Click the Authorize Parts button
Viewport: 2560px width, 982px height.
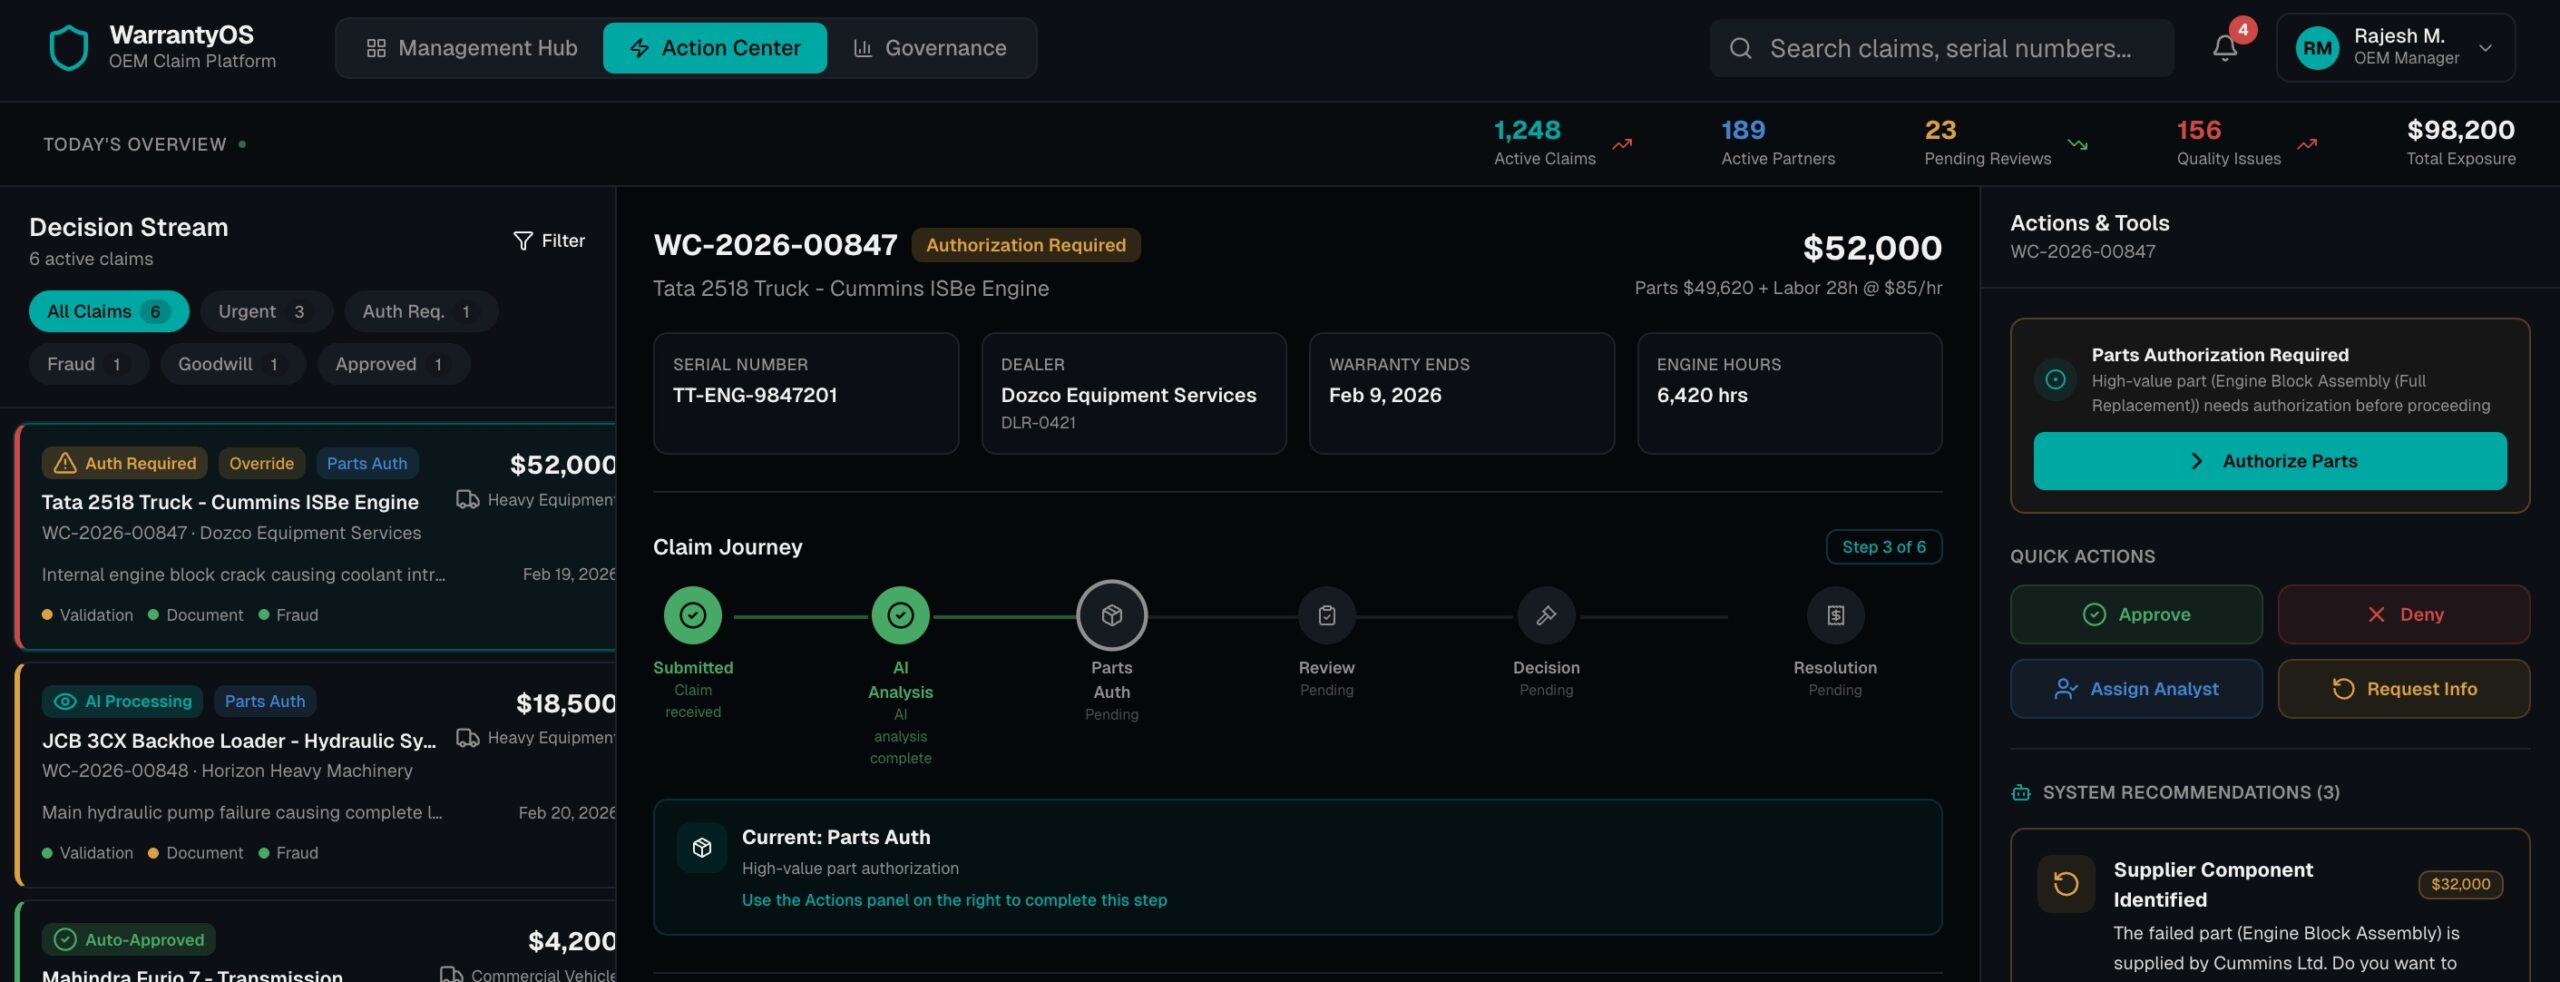tap(2270, 461)
